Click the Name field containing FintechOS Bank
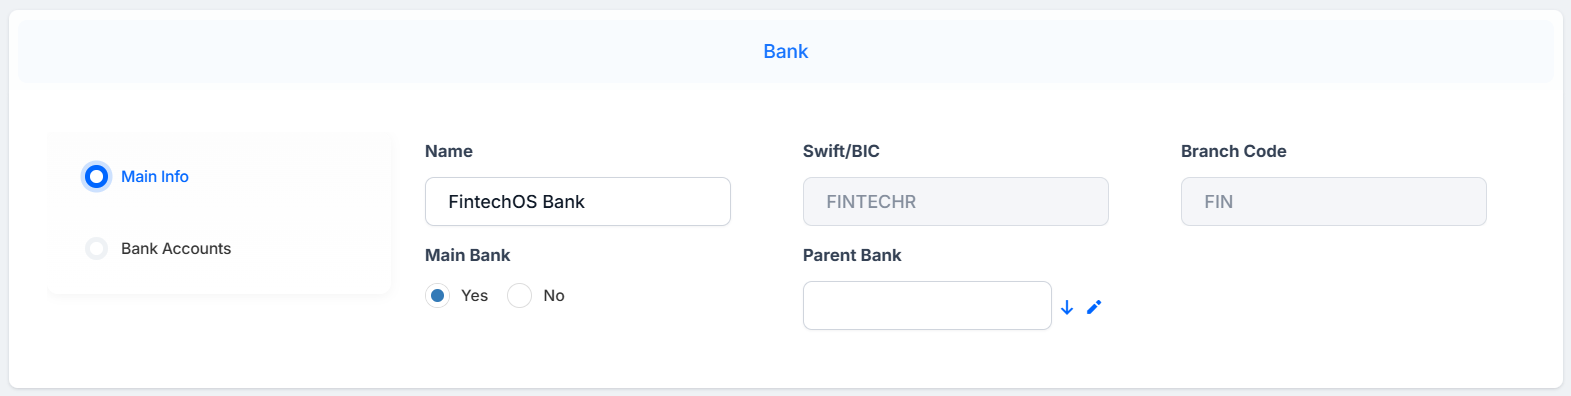 pos(578,201)
